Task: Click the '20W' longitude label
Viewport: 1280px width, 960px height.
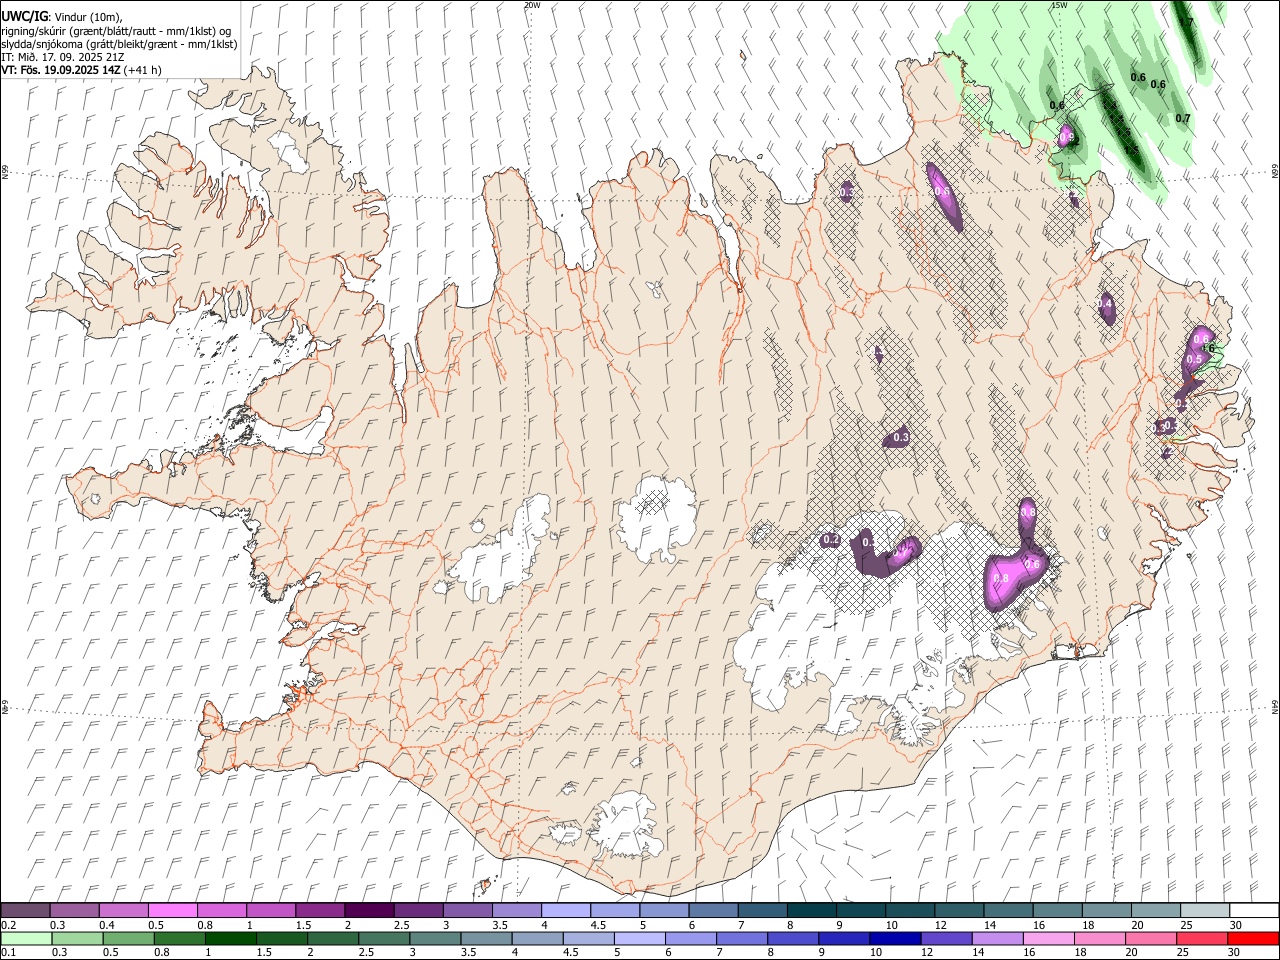Action: coord(532,5)
